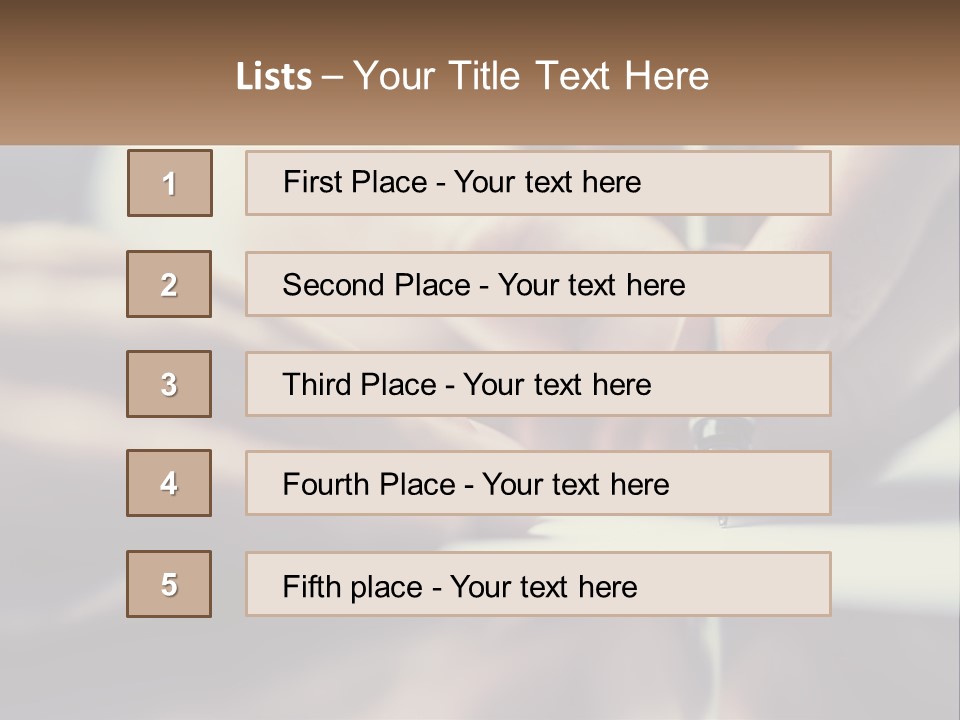
Task: Click 'Your Title Text Here' in the title
Action: coord(531,76)
